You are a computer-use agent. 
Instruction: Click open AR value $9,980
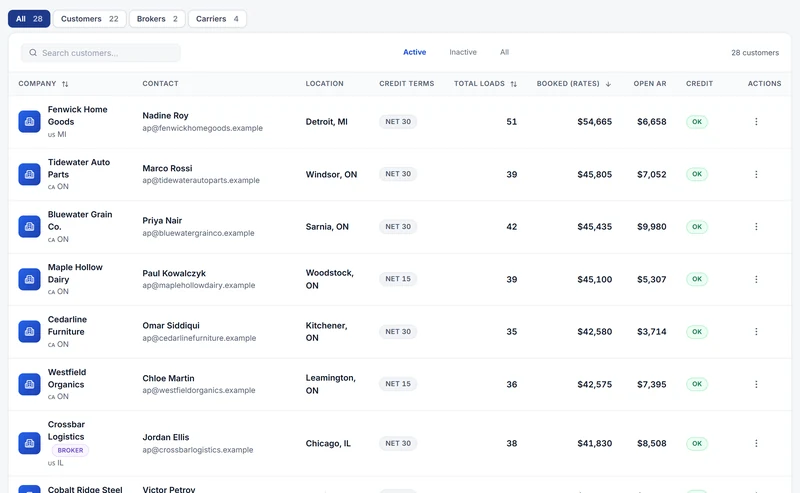652,227
